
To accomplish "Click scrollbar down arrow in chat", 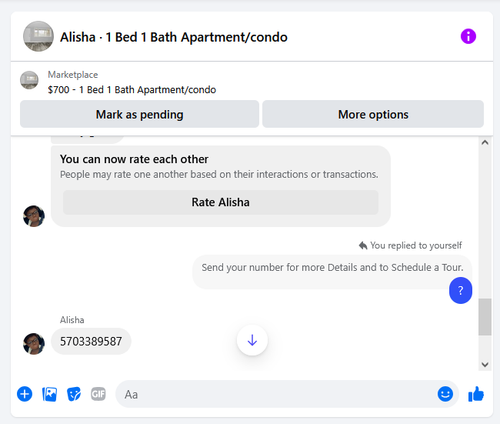I will [485, 364].
